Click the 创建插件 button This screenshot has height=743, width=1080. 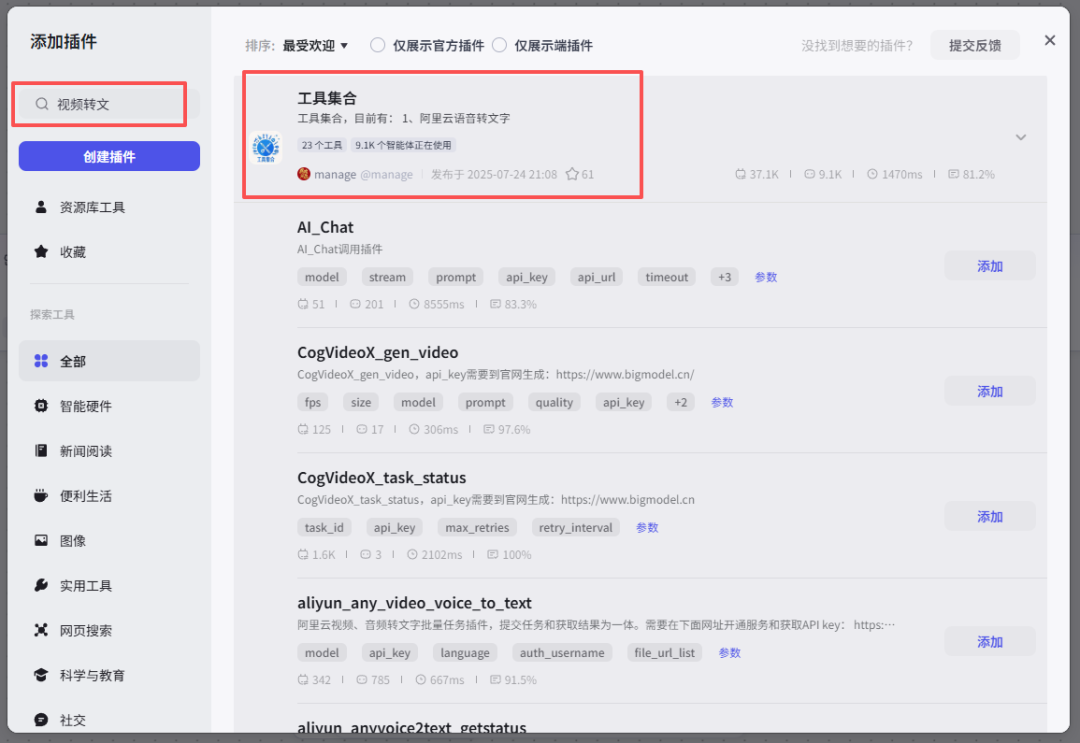109,156
